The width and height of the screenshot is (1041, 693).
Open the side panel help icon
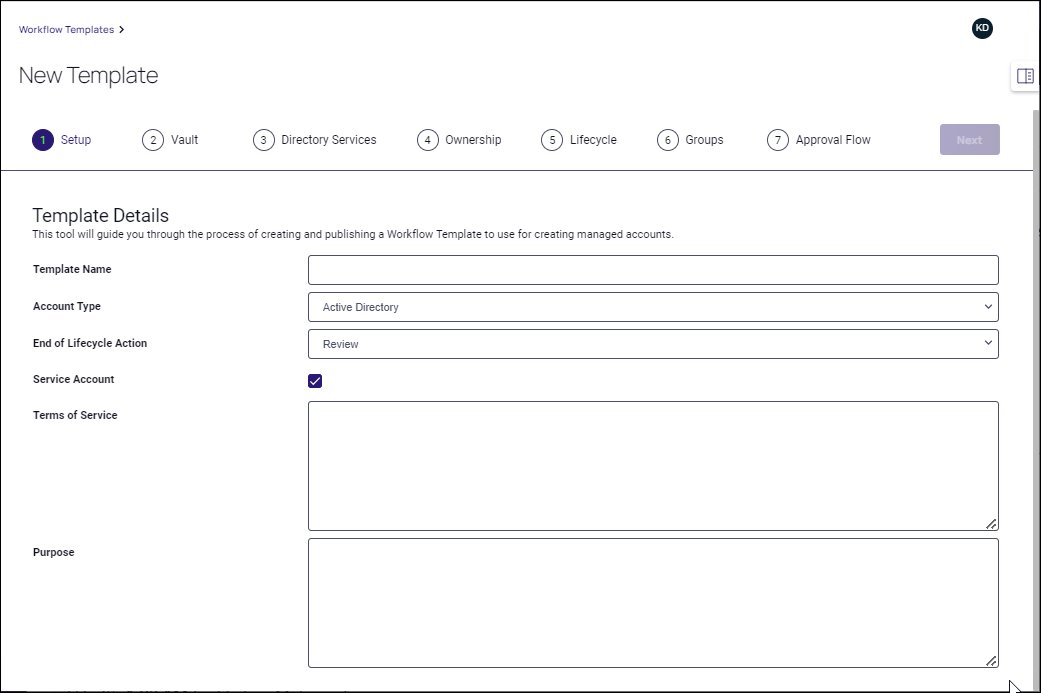(1024, 76)
